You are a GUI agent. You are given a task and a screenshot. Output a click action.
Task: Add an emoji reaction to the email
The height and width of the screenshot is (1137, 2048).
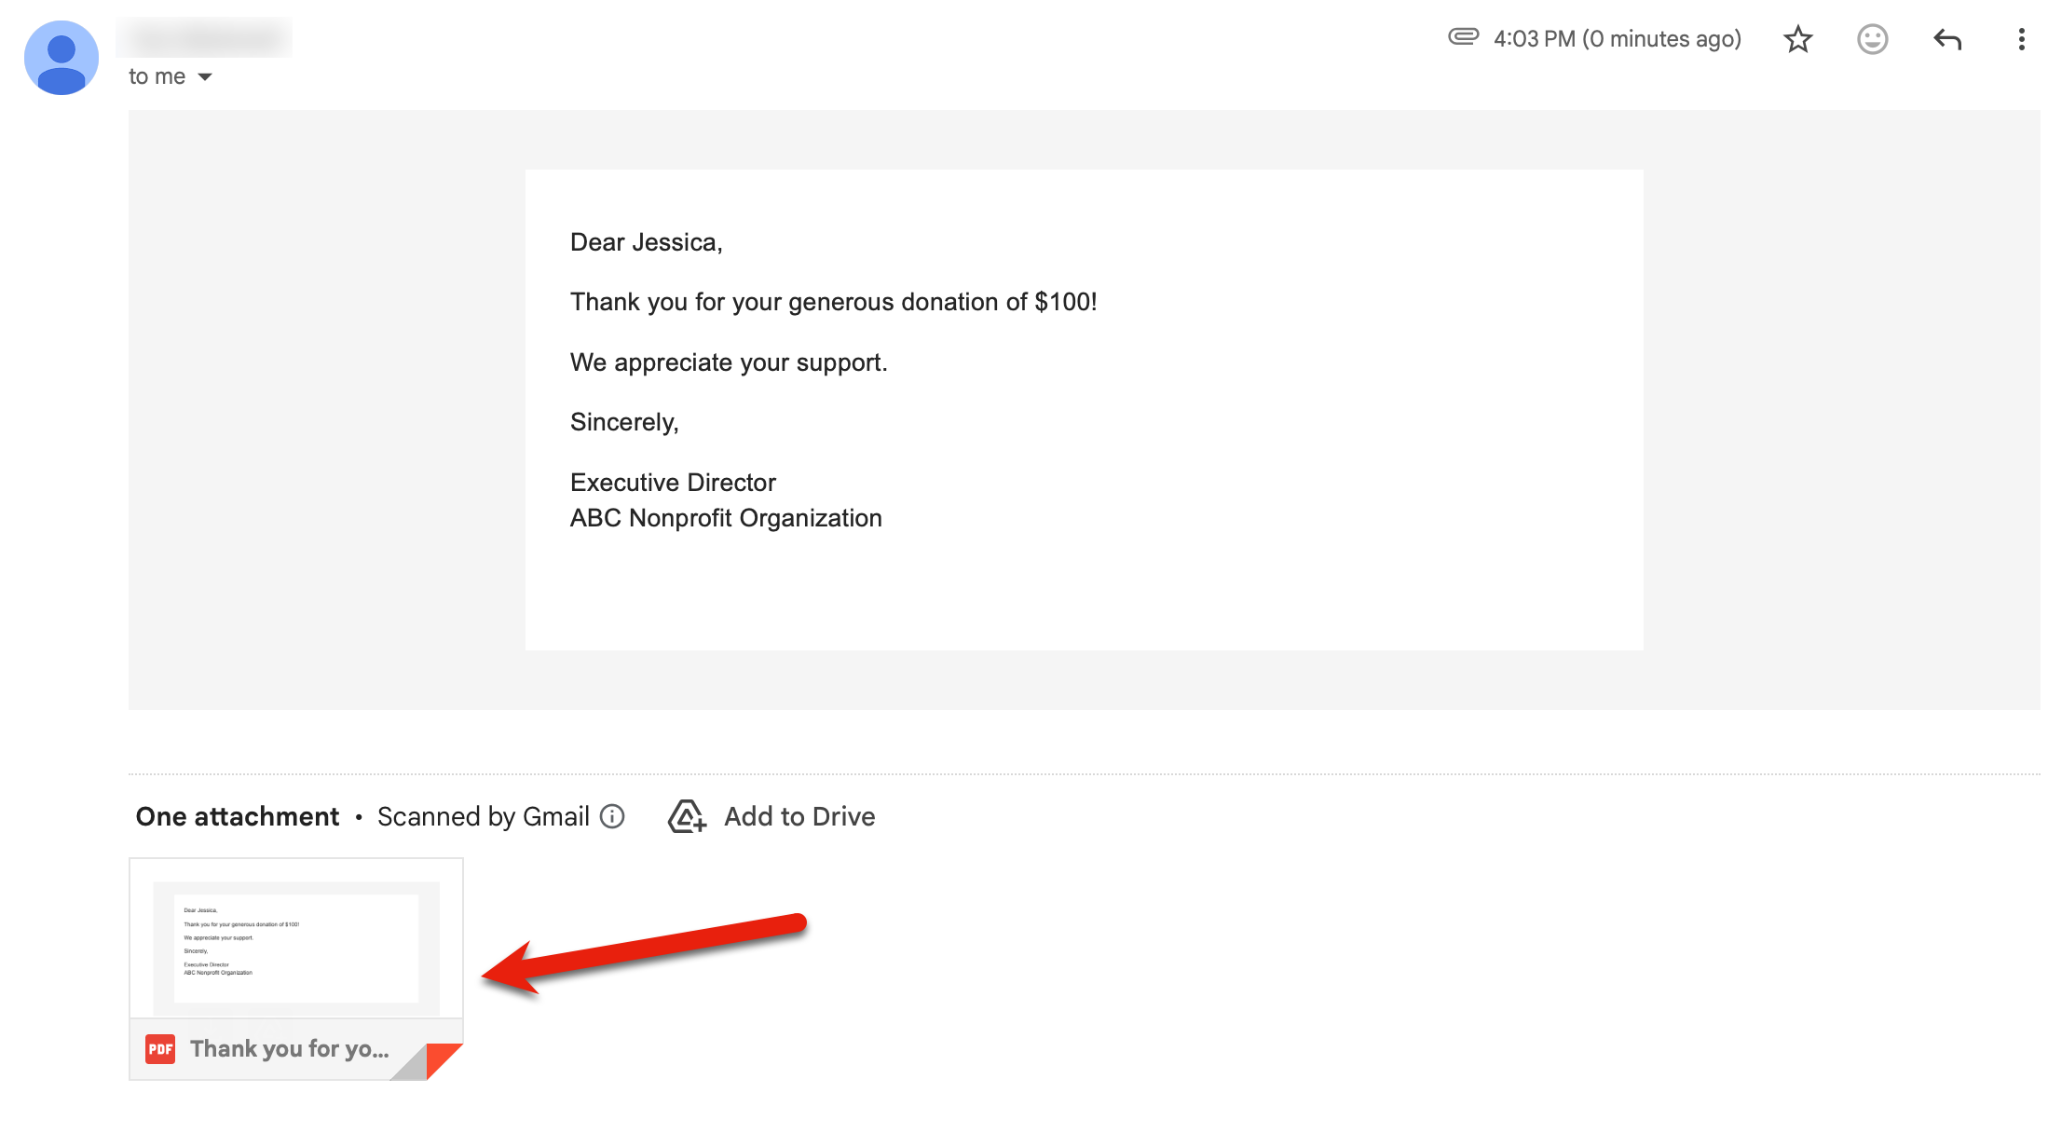(x=1871, y=39)
